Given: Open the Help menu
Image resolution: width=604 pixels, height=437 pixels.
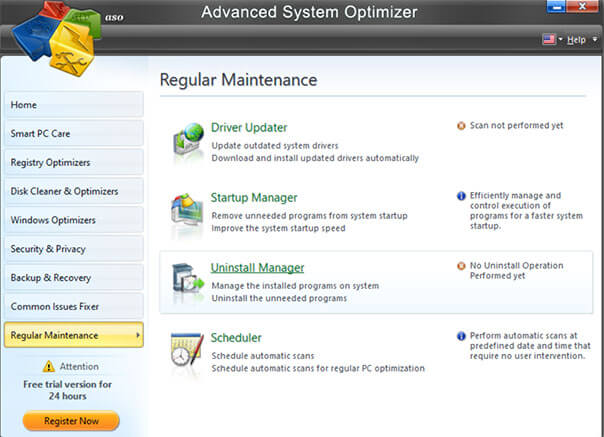Looking at the screenshot, I should 576,40.
